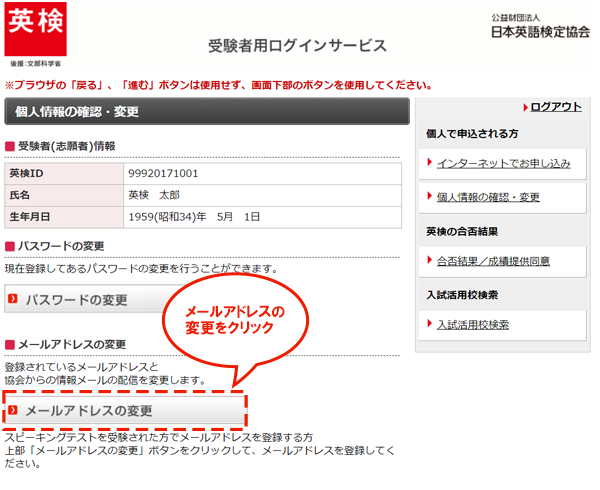The width and height of the screenshot is (600, 490).
Task: Click the red arrow icon on パスワードの変更 button
Action: coord(14,299)
